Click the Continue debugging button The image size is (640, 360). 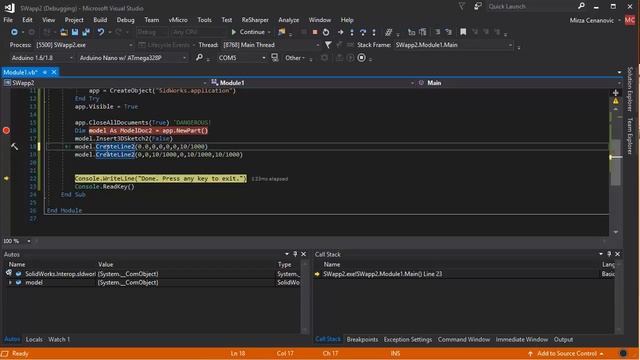click(x=249, y=32)
